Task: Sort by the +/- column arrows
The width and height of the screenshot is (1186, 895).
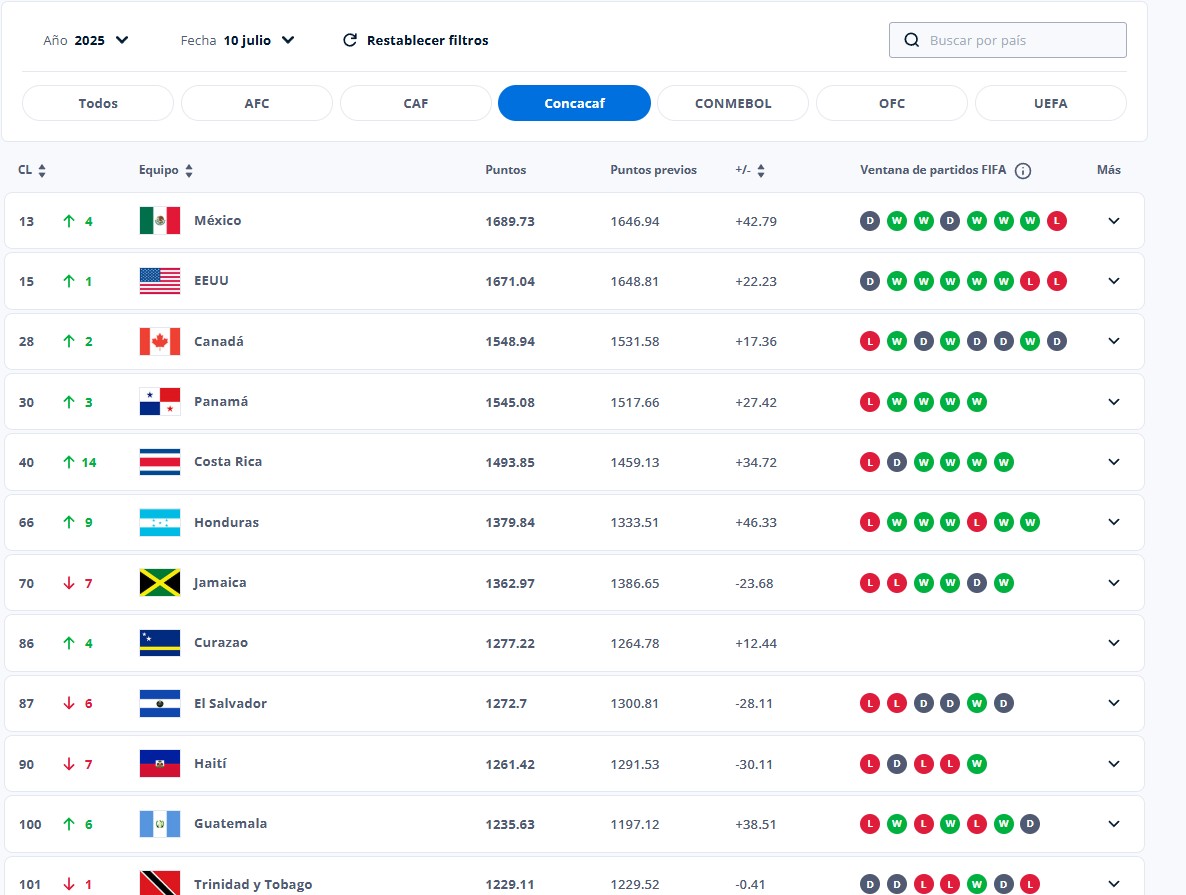Action: (760, 171)
